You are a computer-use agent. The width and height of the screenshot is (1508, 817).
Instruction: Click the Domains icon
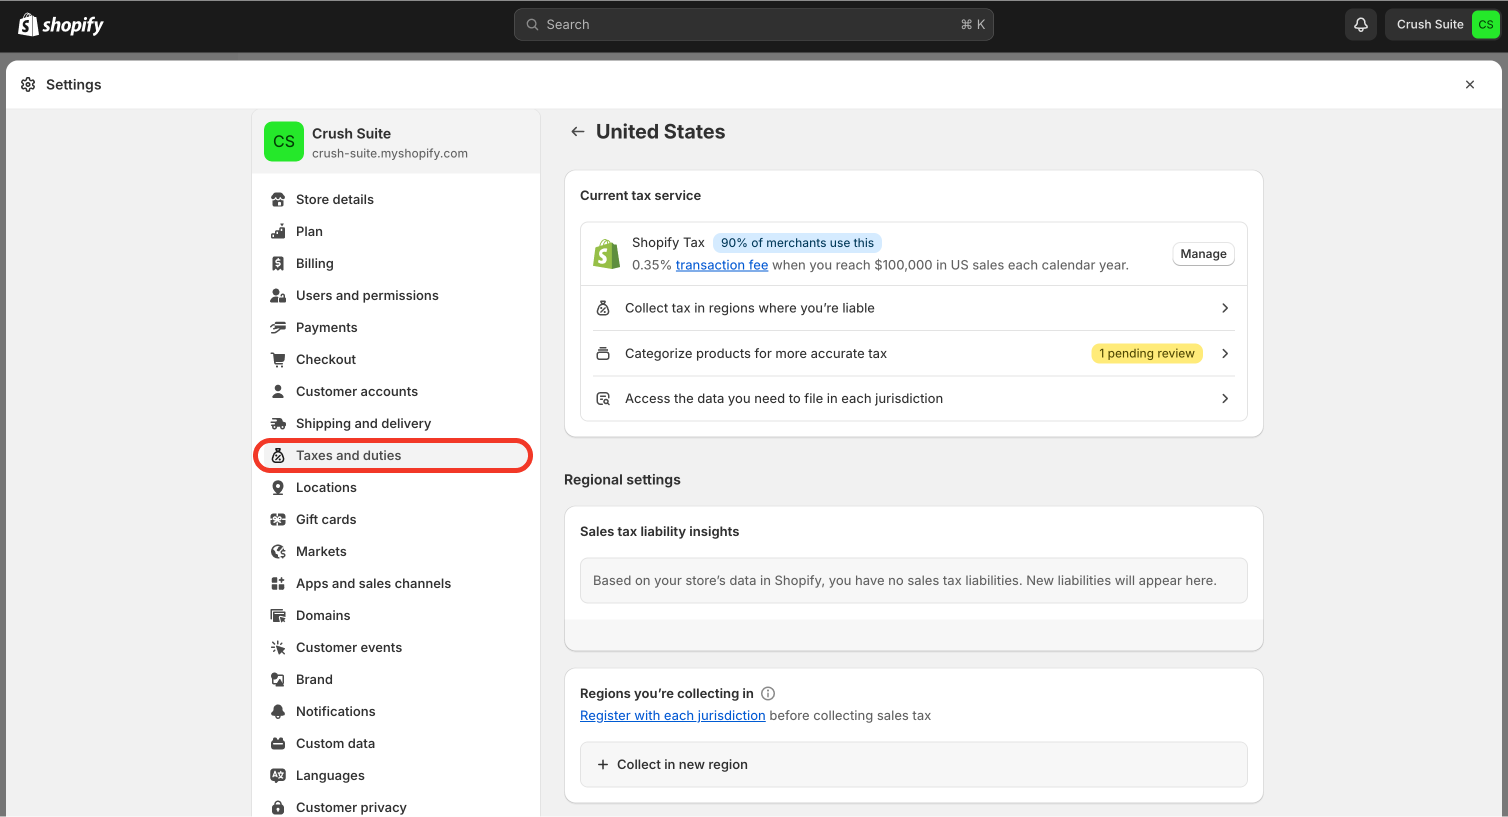pos(278,616)
